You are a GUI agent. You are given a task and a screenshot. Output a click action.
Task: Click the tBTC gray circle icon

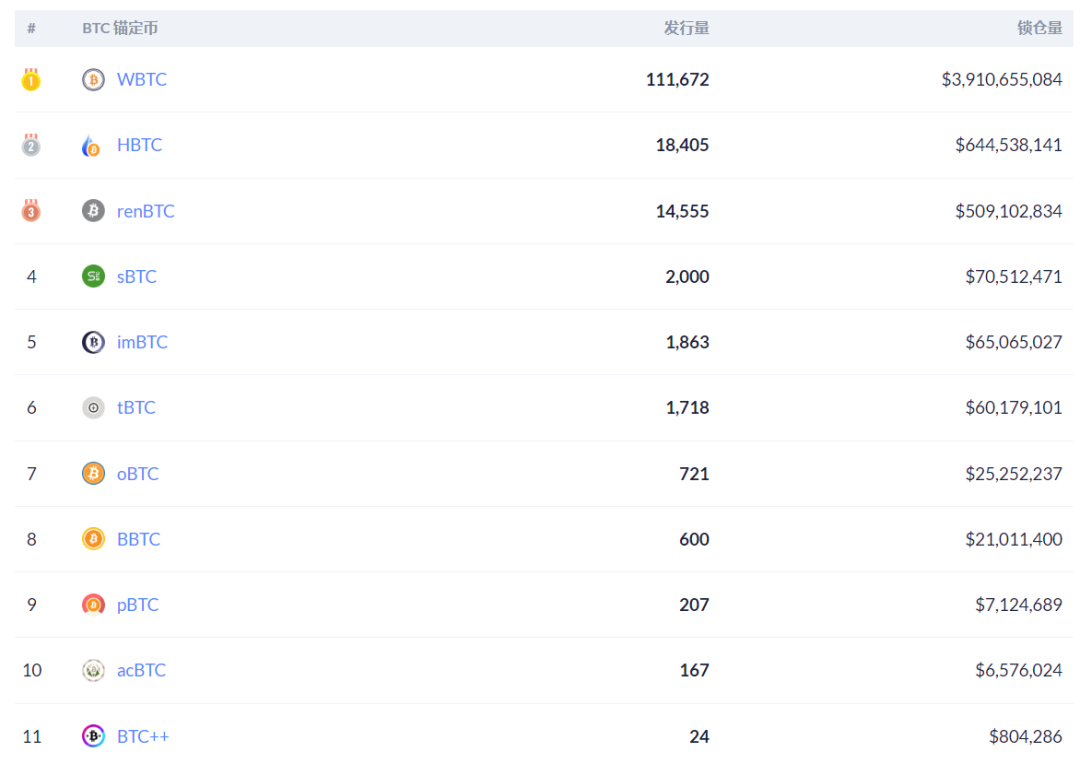(93, 408)
